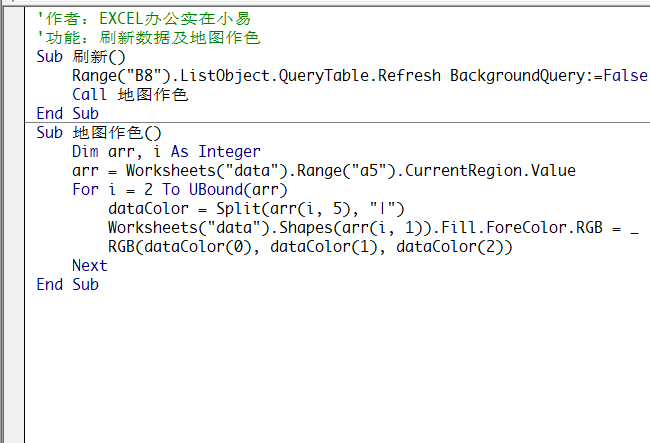
Task: Click the final End Sub line
Action: (x=68, y=285)
